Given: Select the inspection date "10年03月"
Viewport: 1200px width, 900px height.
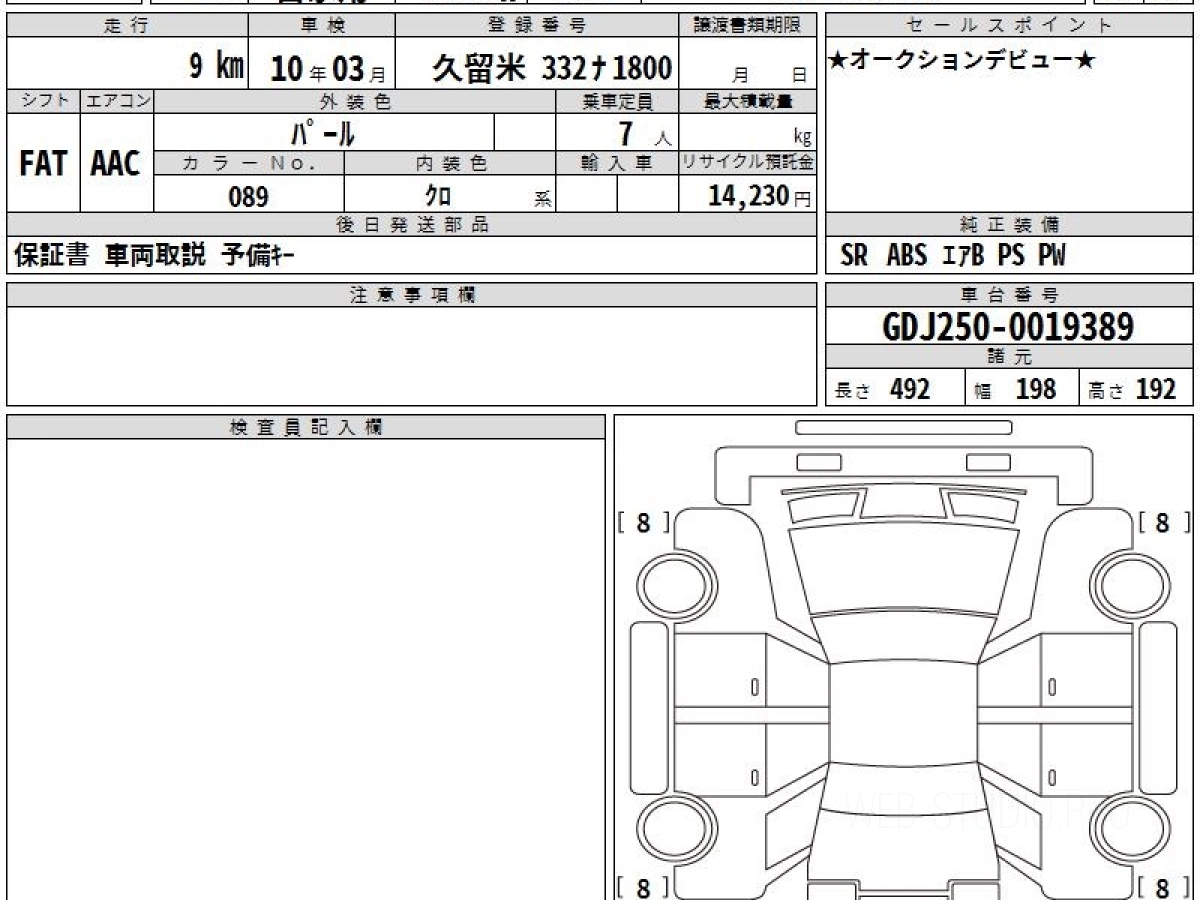Looking at the screenshot, I should point(328,69).
